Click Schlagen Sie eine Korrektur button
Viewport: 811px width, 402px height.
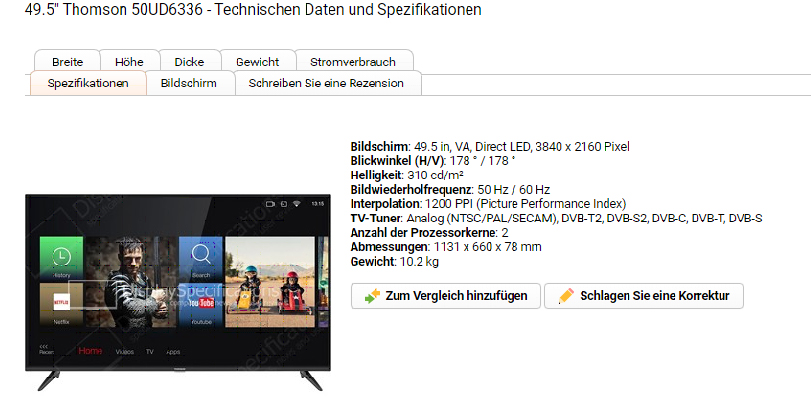point(644,296)
